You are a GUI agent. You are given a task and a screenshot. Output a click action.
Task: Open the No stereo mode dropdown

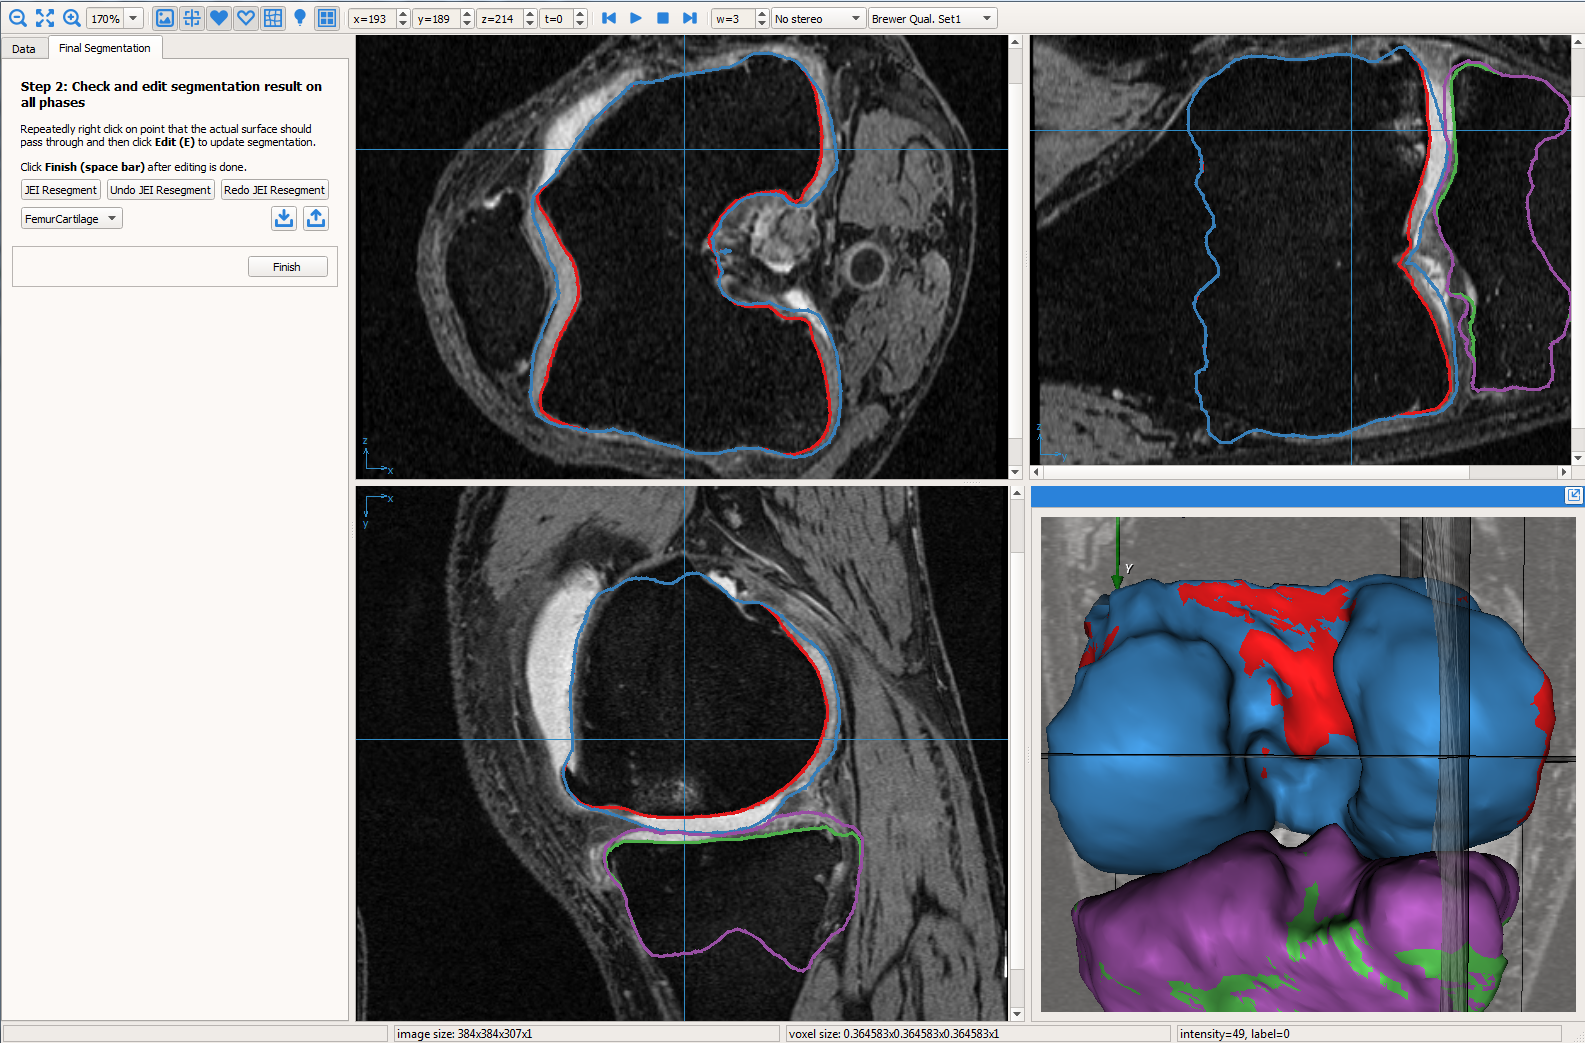point(817,19)
